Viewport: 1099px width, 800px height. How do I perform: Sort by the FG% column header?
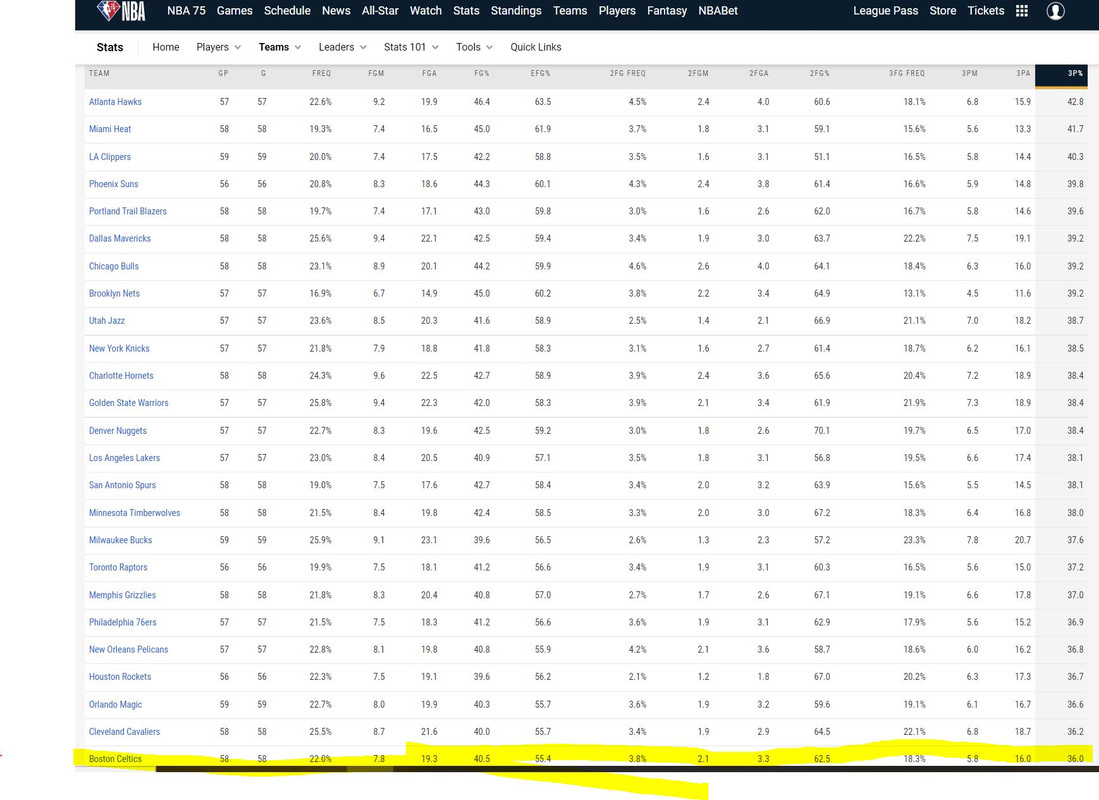click(x=482, y=73)
